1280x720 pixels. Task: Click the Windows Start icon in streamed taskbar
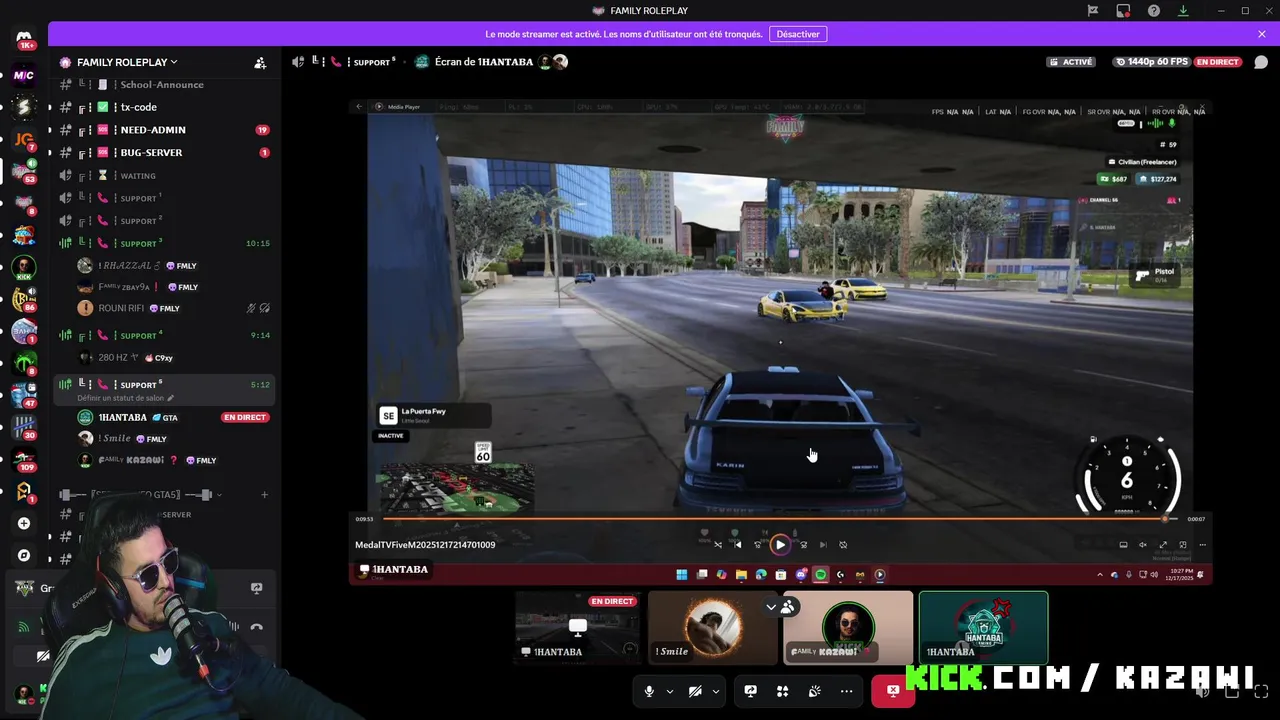coord(682,575)
